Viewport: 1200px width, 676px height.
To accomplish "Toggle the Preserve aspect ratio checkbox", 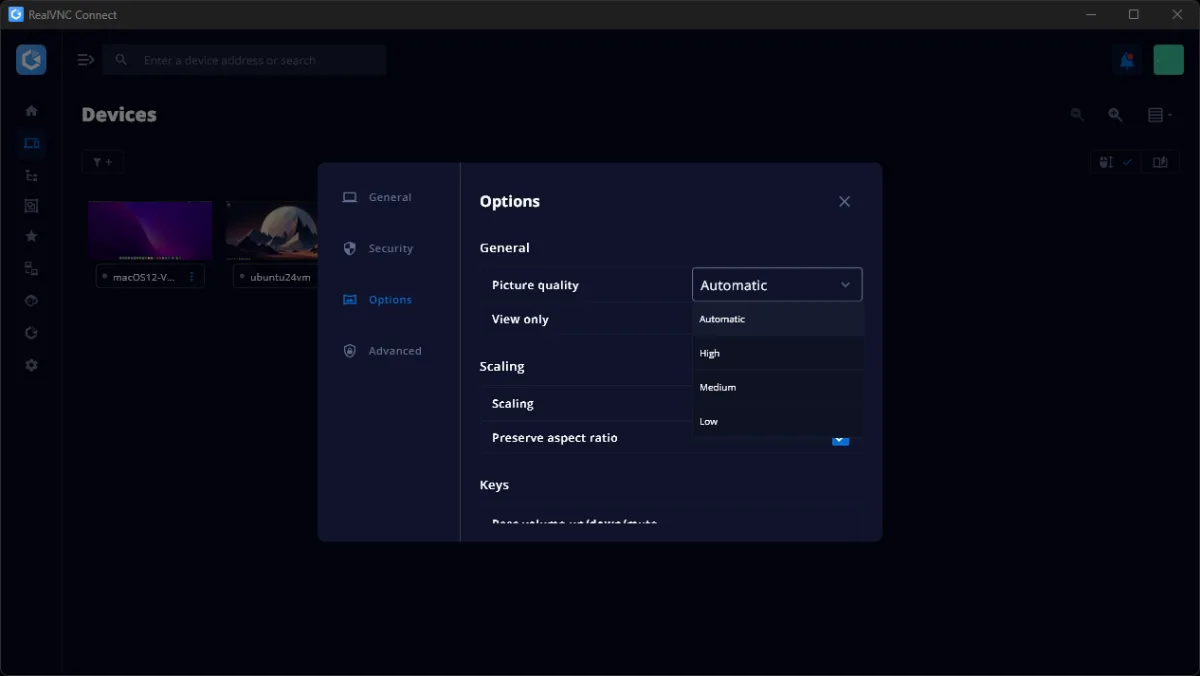I will [x=841, y=438].
